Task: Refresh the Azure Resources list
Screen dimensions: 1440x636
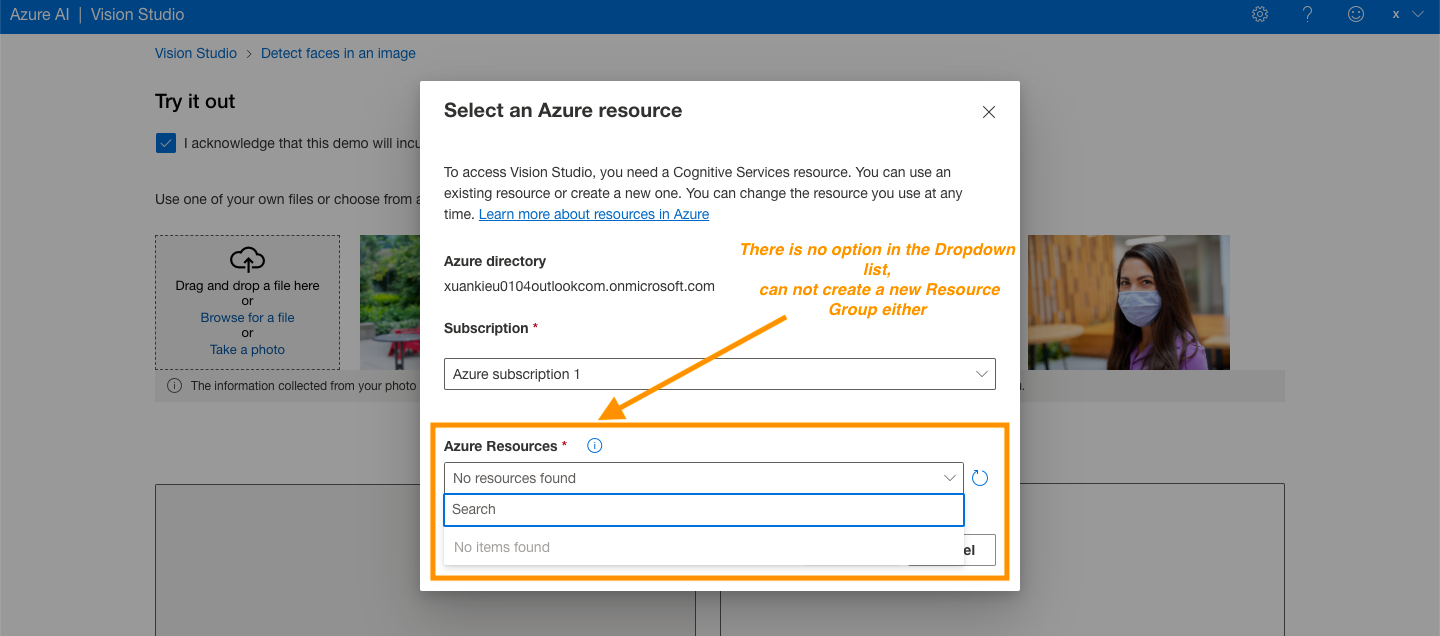Action: click(980, 478)
